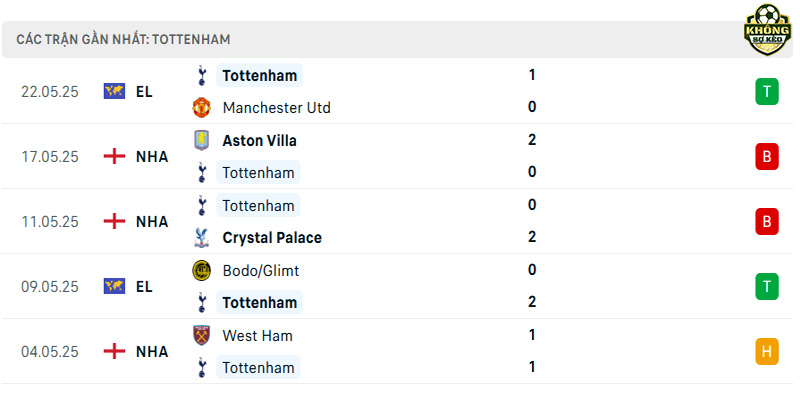Screen dimensions: 800x400
Task: Click the green T result badge for 22.05.25
Action: 767,91
